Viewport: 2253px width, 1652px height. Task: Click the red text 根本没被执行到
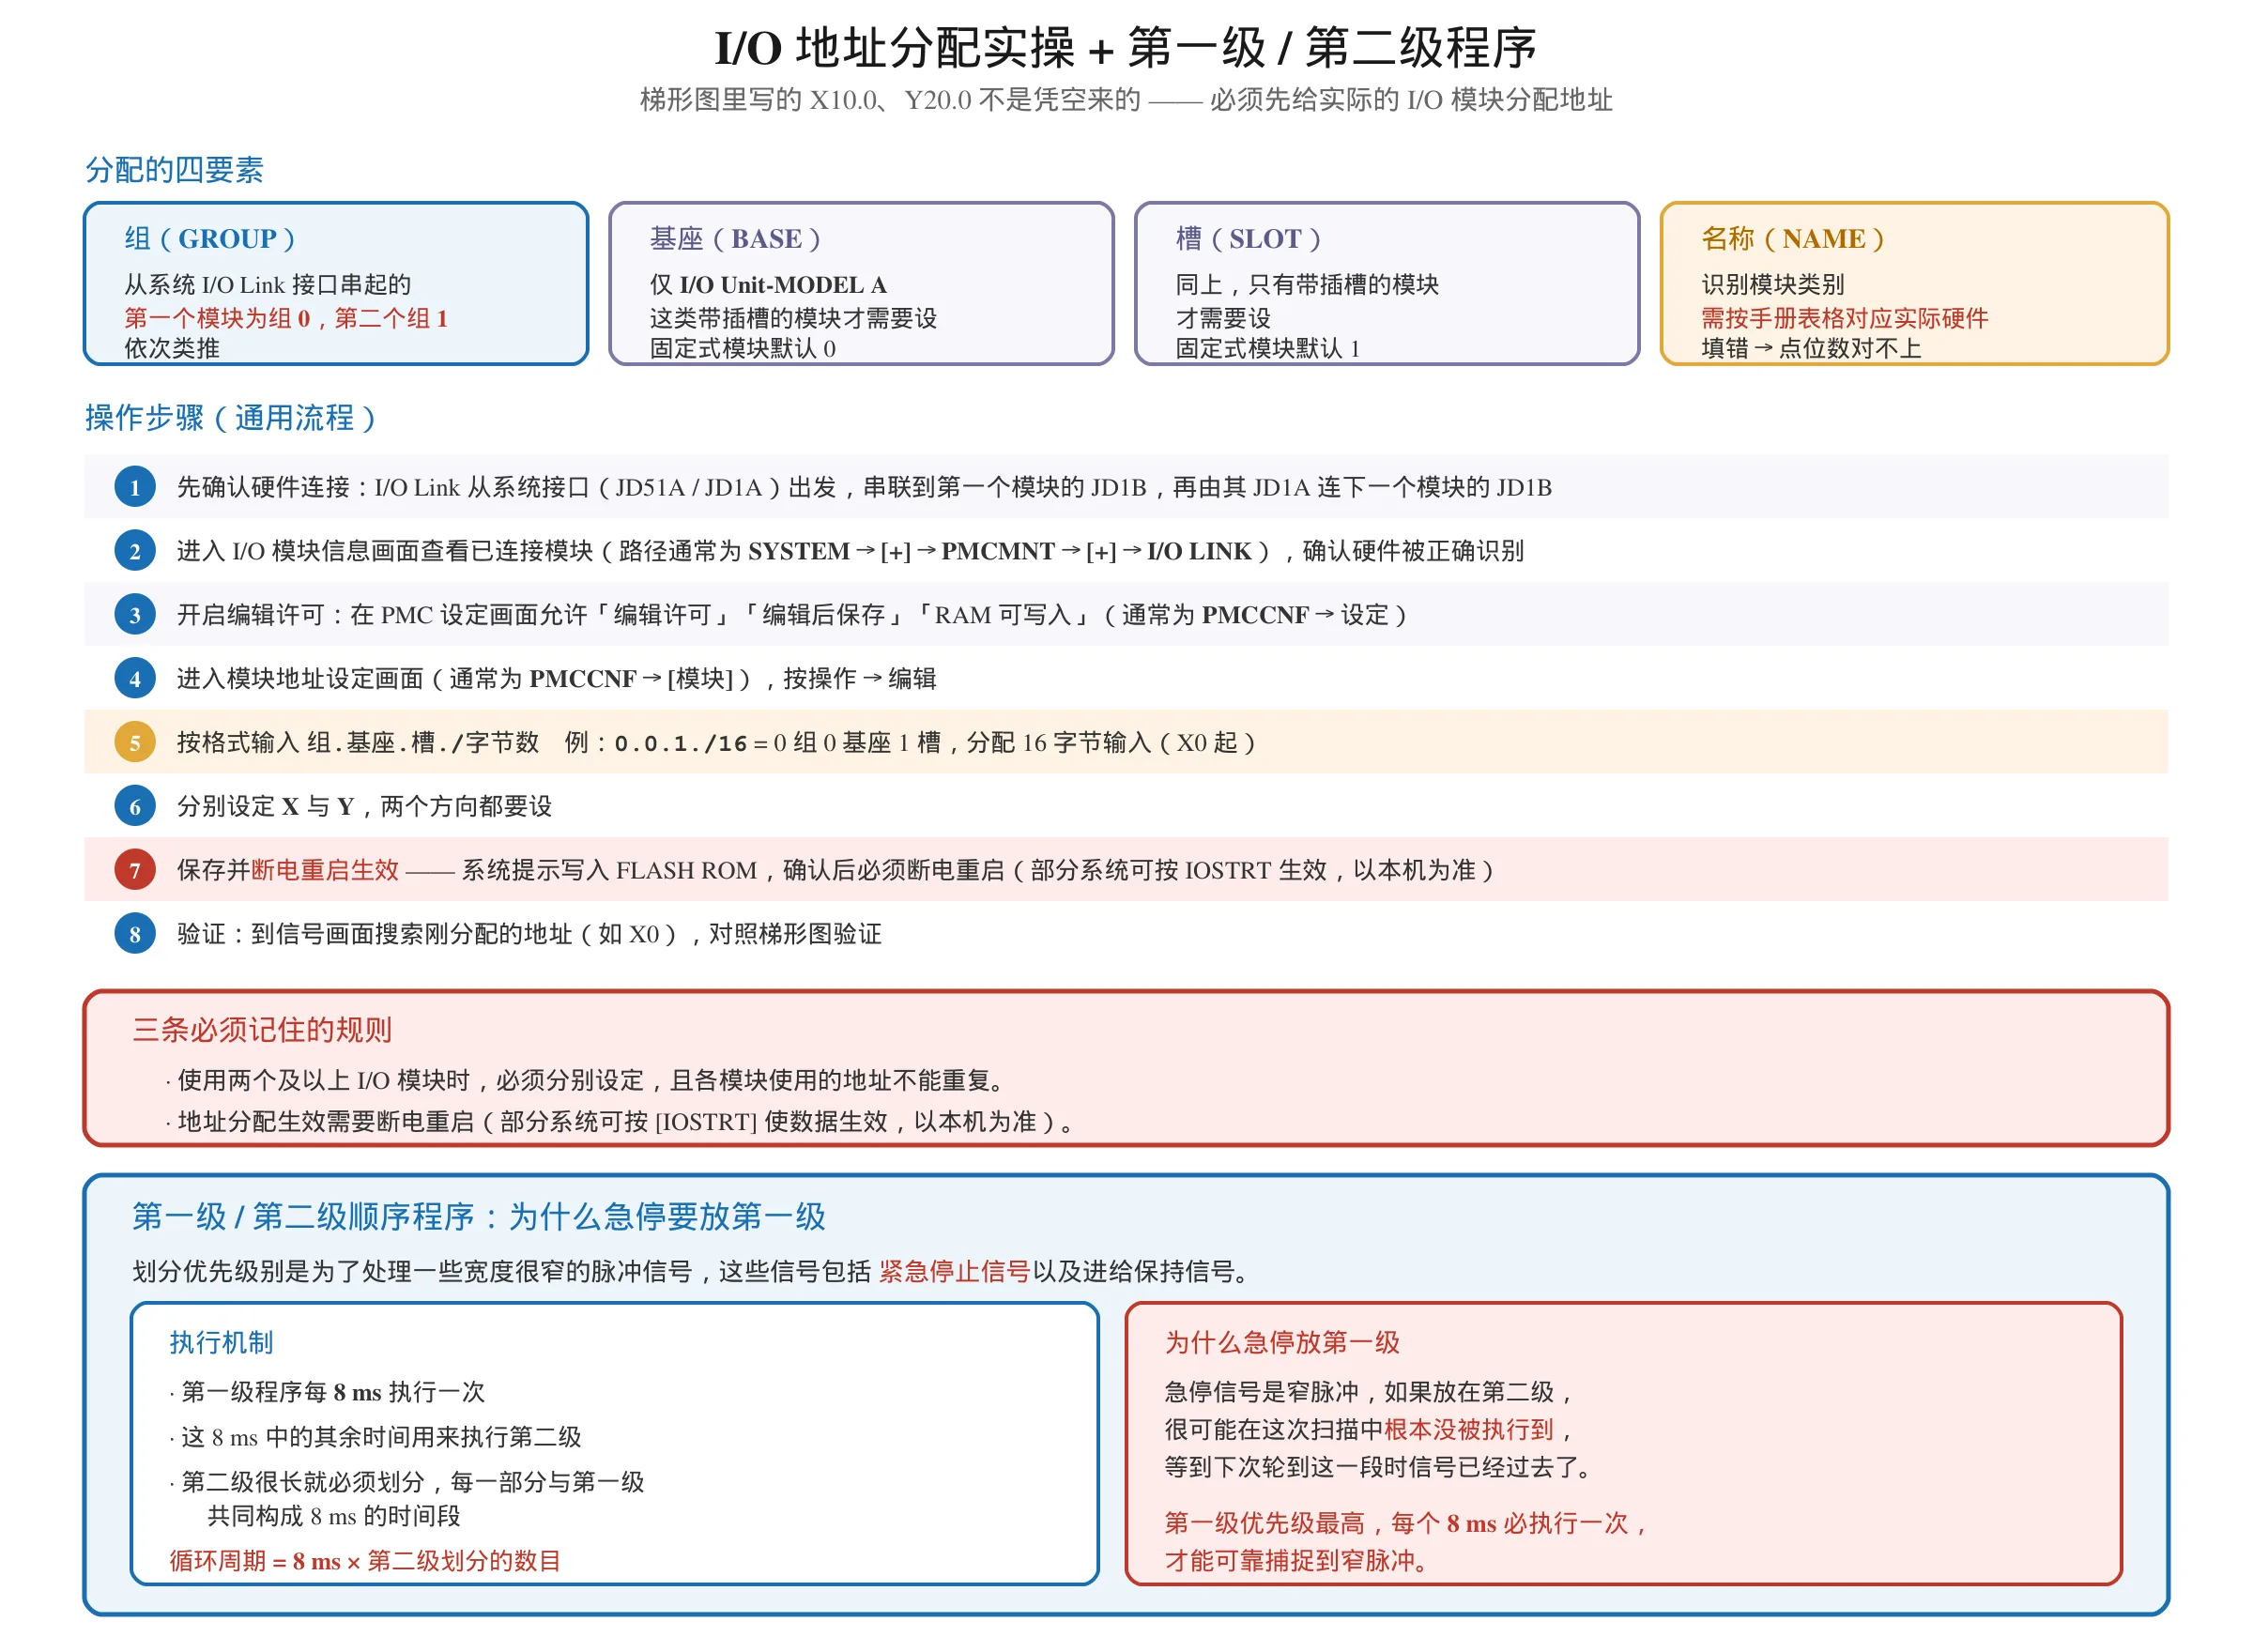tap(1470, 1430)
